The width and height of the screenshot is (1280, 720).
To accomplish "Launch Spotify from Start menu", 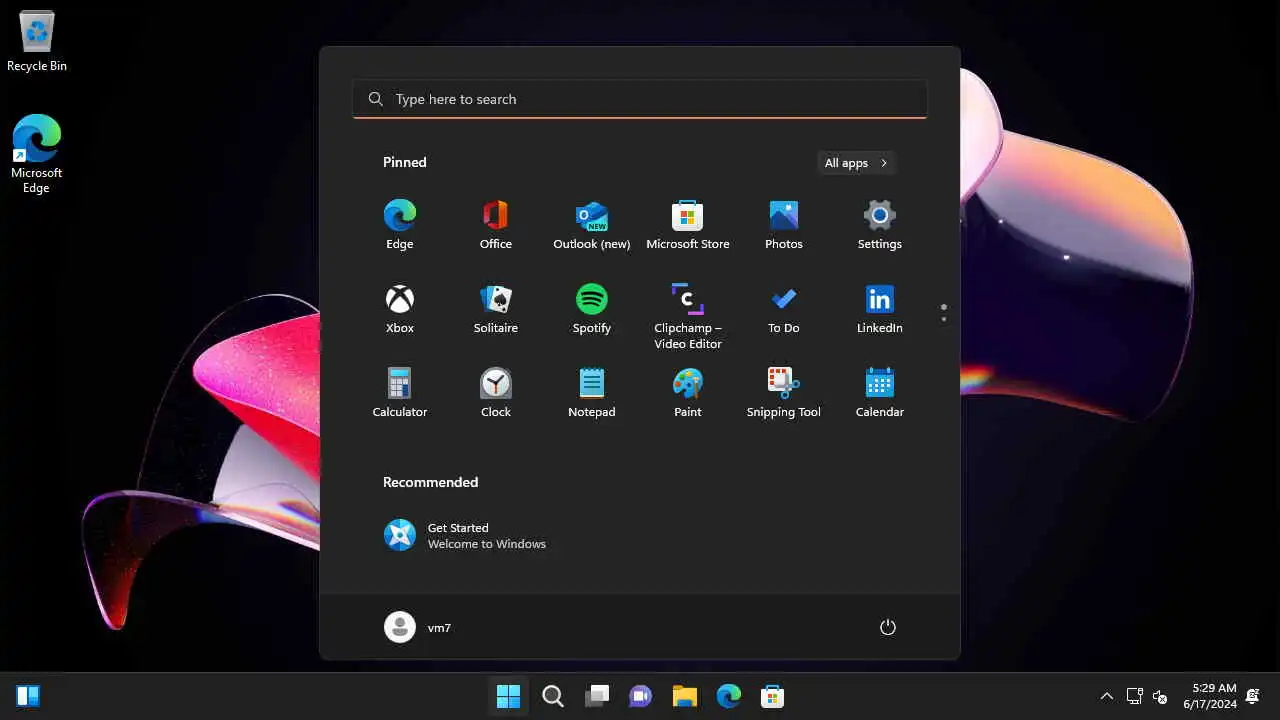I will (591, 309).
